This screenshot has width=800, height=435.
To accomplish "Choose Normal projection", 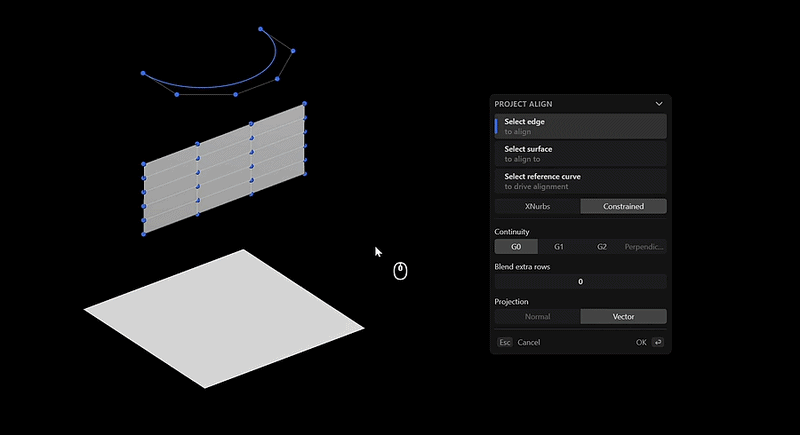I will coord(537,317).
